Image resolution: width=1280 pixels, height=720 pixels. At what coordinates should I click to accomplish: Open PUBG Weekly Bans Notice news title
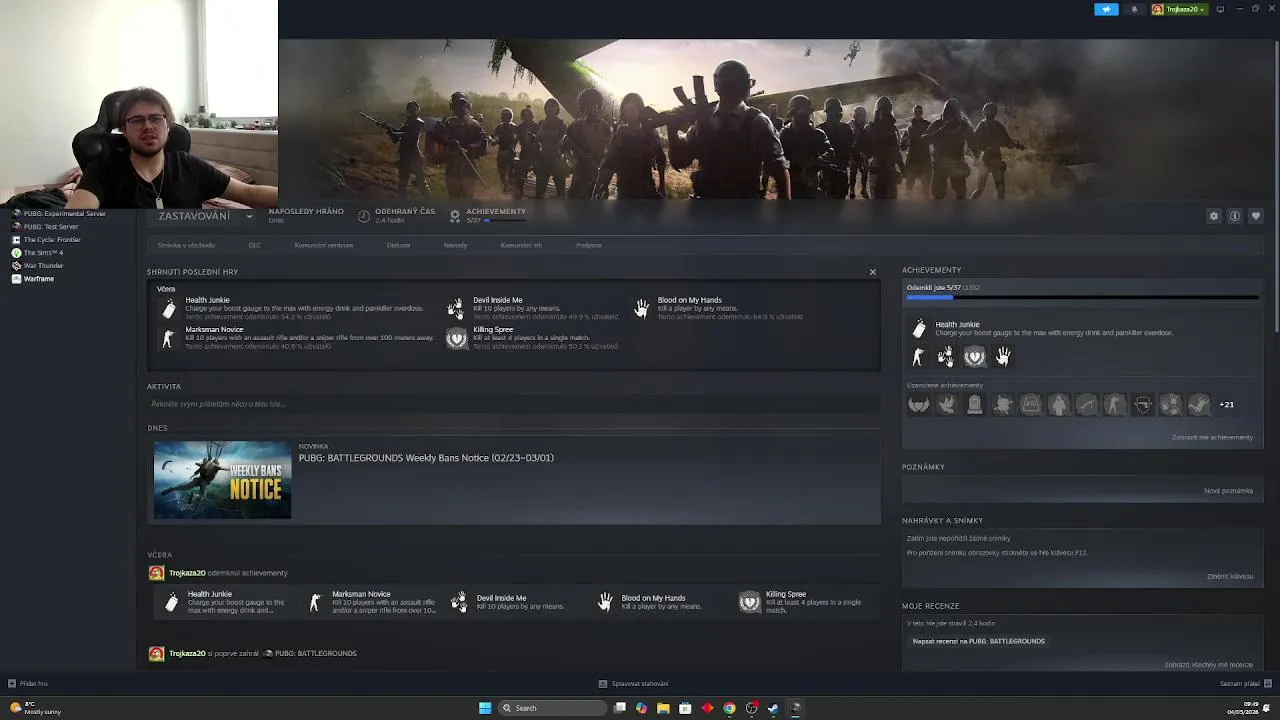point(426,458)
